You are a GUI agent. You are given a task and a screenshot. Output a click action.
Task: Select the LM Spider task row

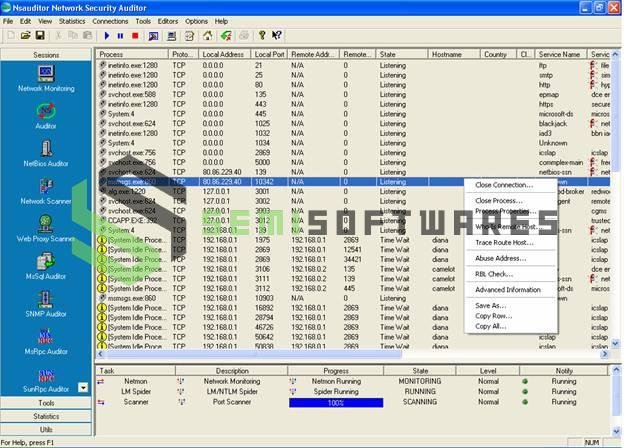click(352, 392)
